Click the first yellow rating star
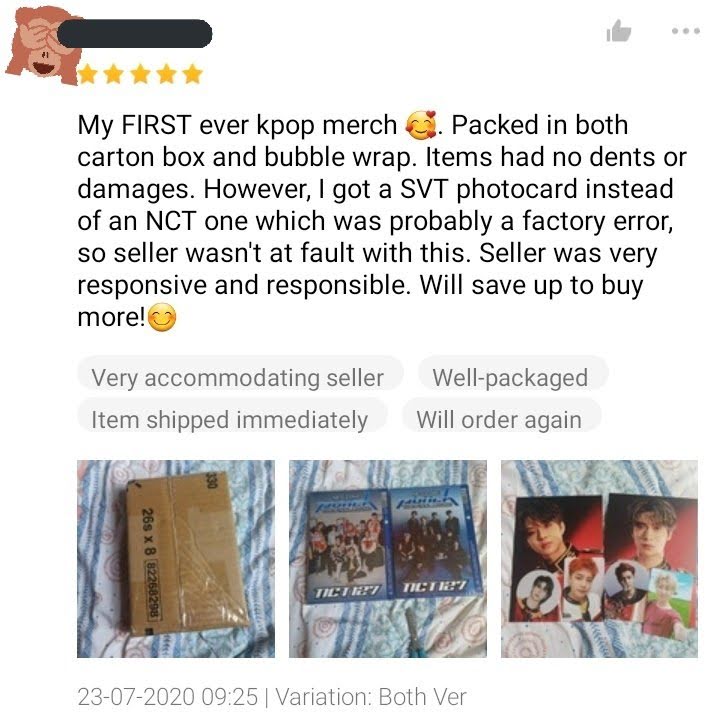 pyautogui.click(x=88, y=74)
